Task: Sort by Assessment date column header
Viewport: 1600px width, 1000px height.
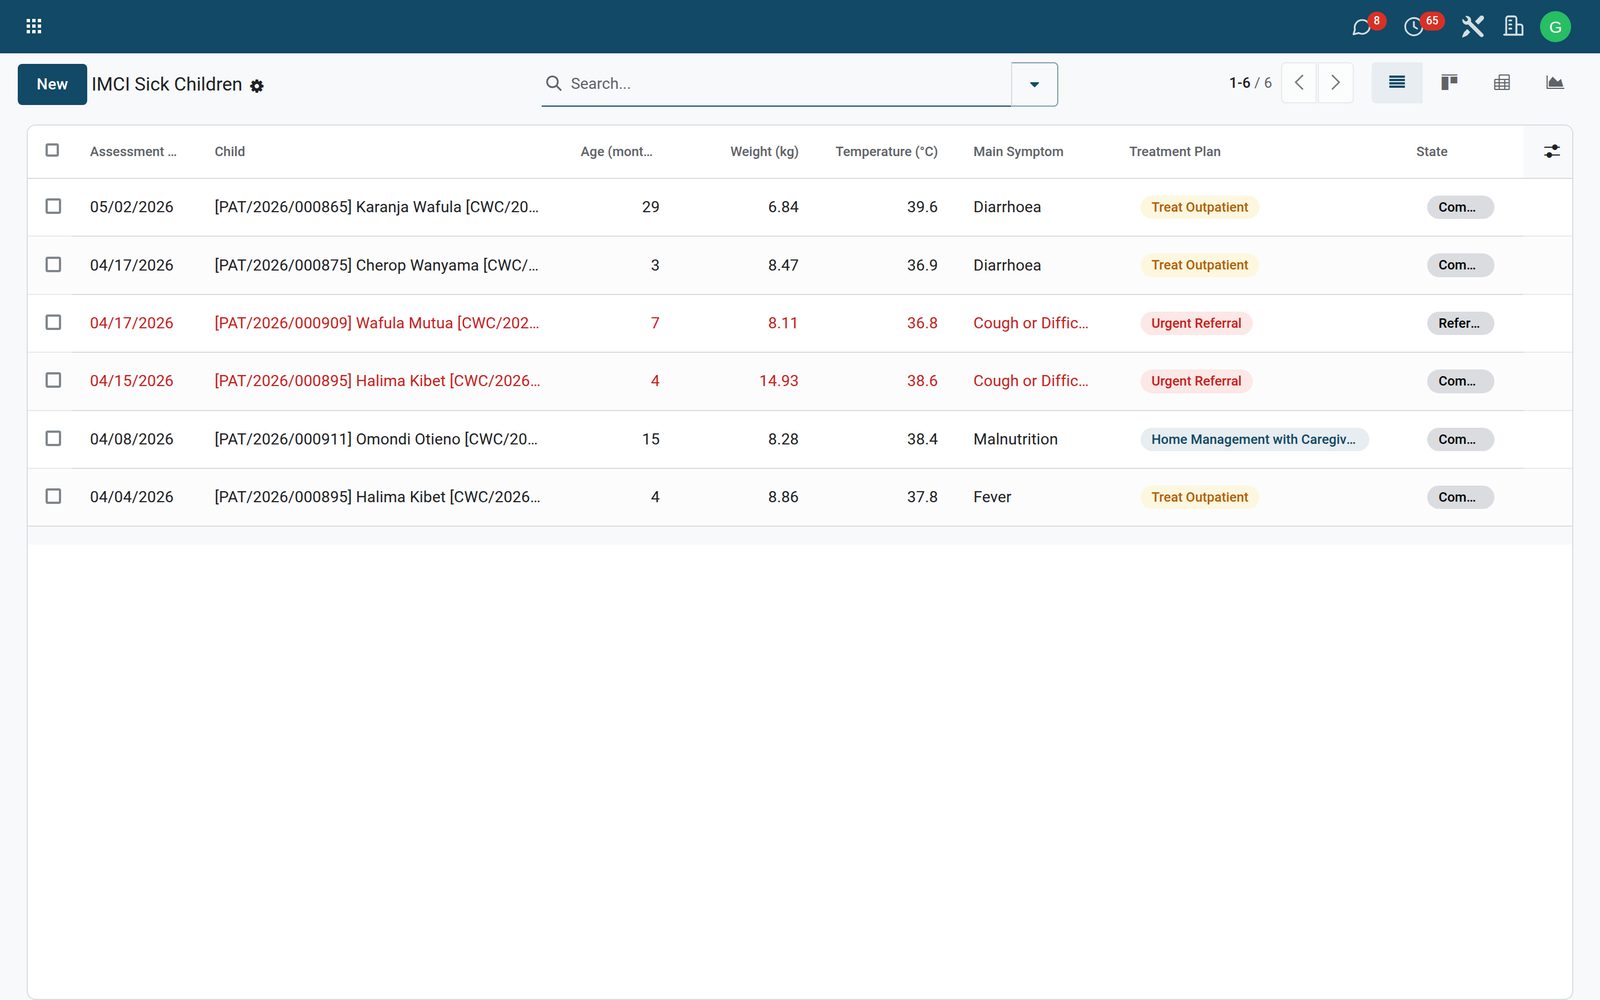Action: coord(133,152)
